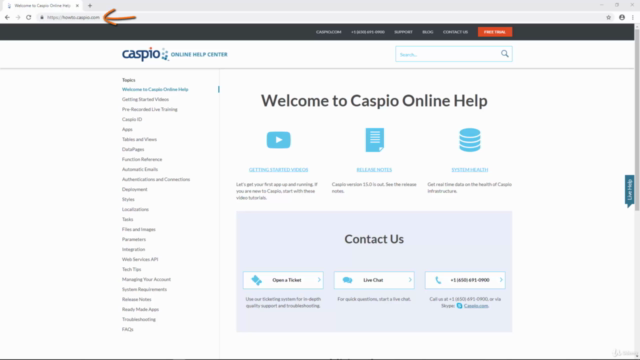Click the search magnifier icon
The image size is (640, 360).
point(504,54)
